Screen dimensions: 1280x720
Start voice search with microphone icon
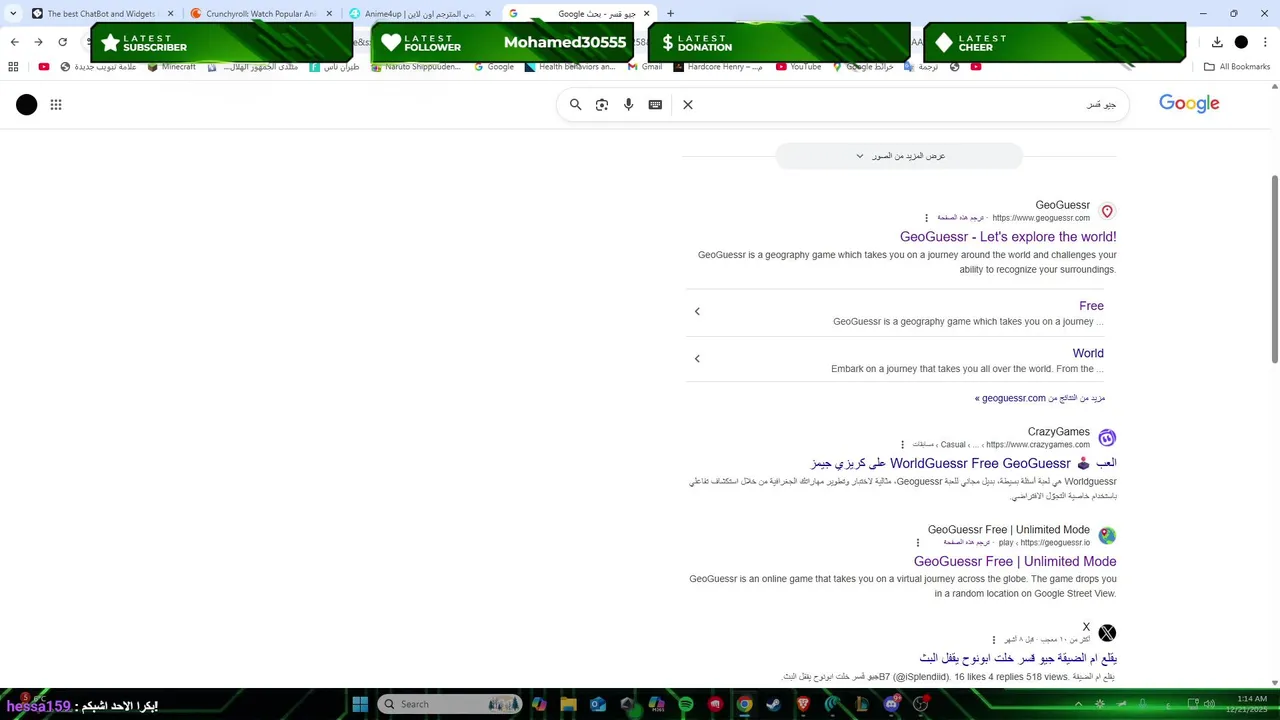click(x=629, y=104)
